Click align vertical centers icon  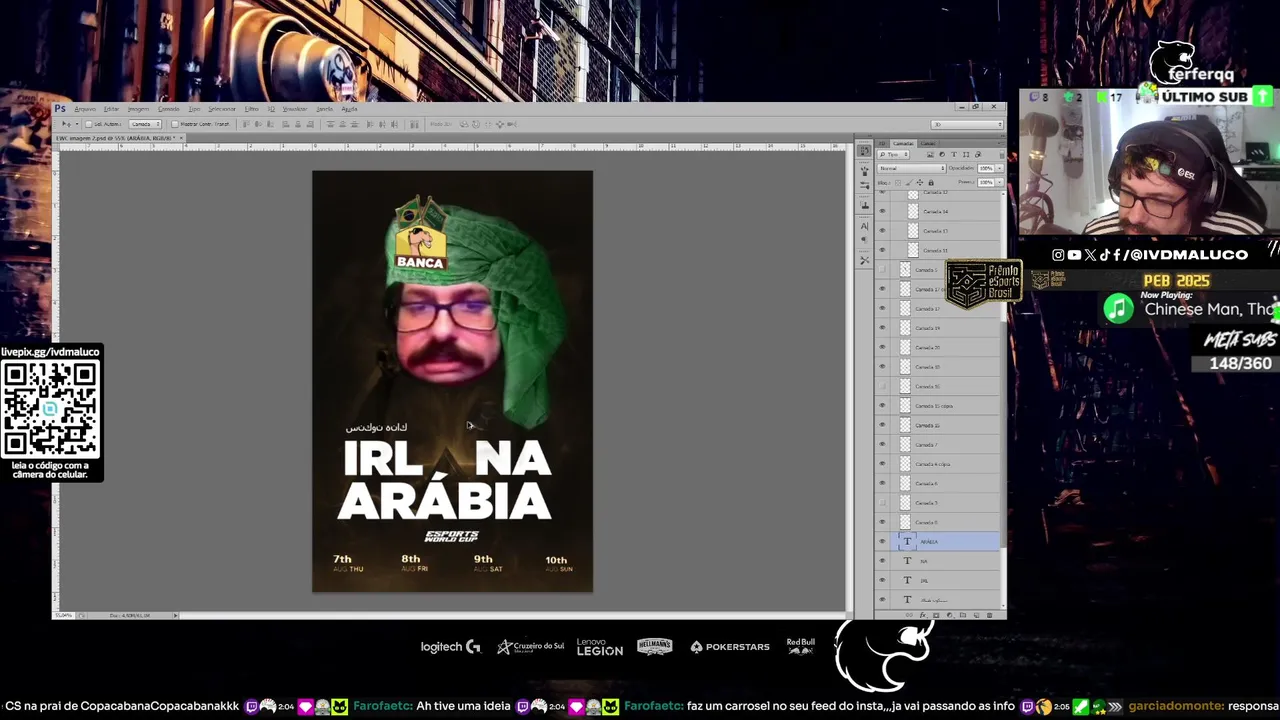click(258, 124)
